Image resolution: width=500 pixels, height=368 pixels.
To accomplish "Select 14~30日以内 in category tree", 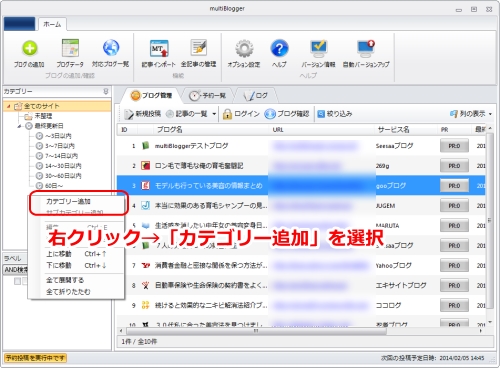I will [58, 166].
